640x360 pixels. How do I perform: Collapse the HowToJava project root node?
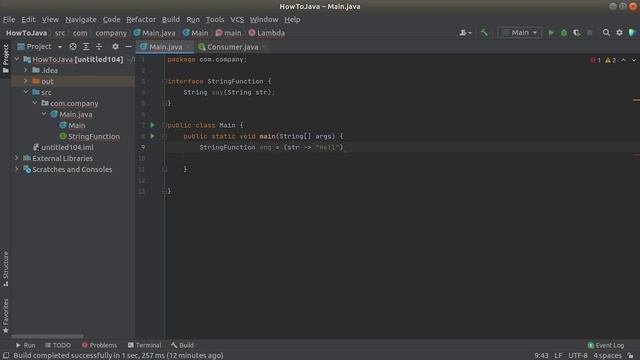point(17,59)
